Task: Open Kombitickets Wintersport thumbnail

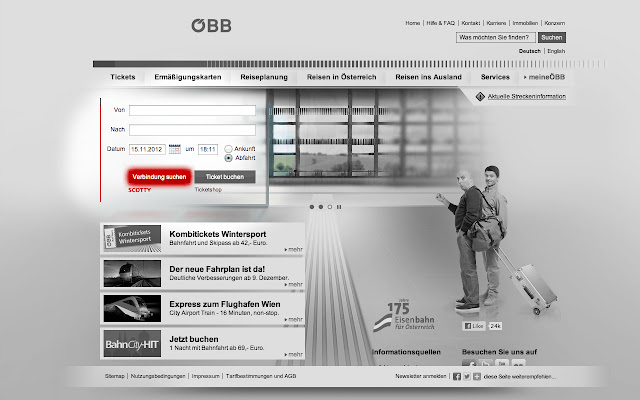Action: point(132,238)
